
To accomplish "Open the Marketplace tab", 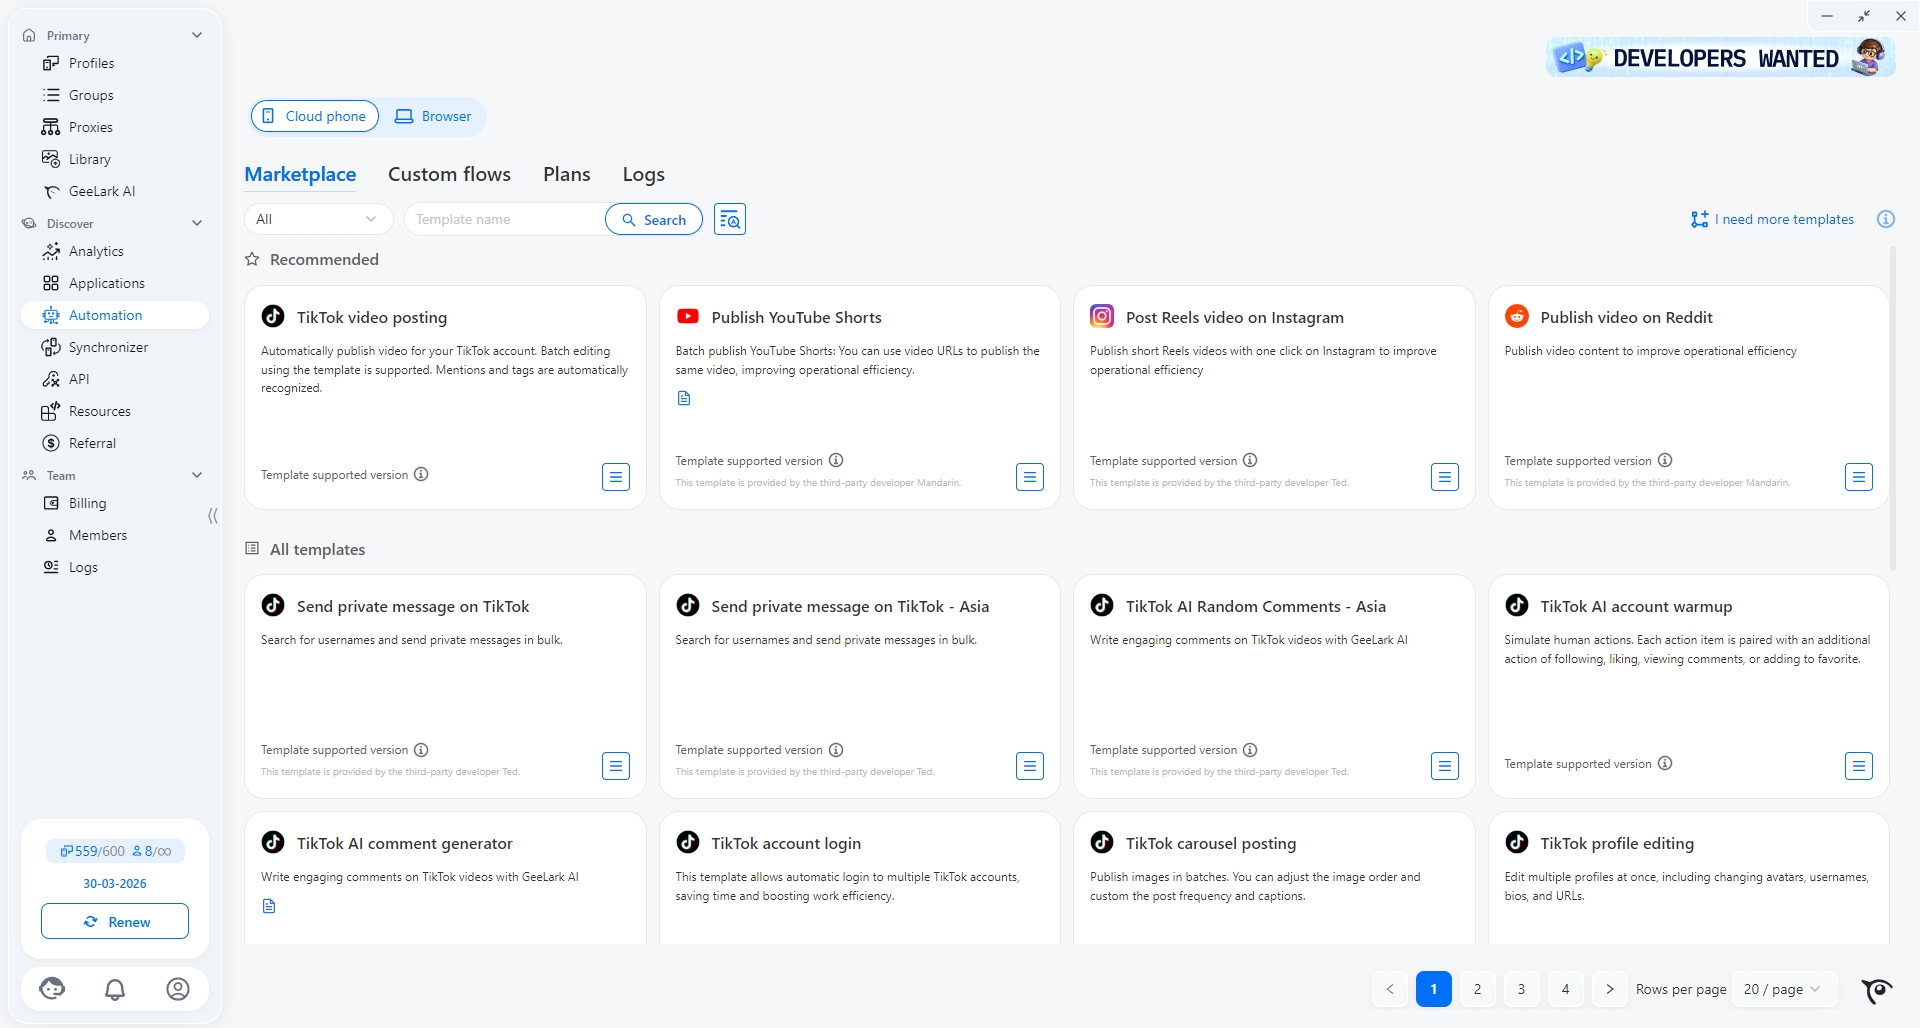I will pos(300,174).
